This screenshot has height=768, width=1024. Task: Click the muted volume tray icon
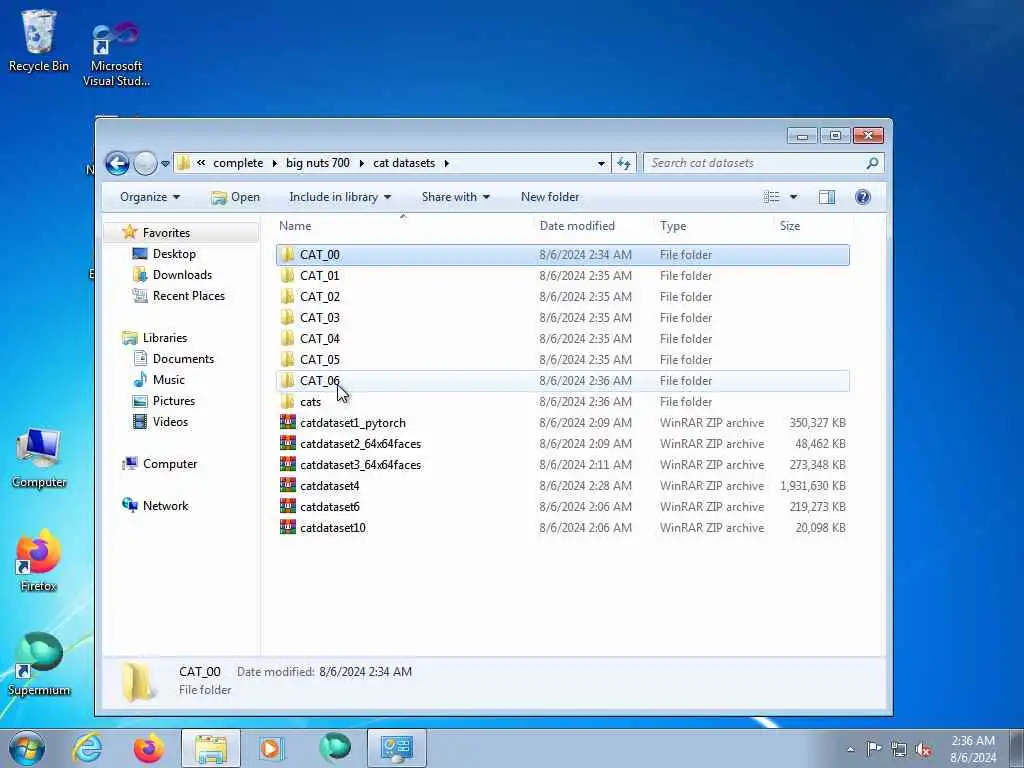[x=923, y=749]
